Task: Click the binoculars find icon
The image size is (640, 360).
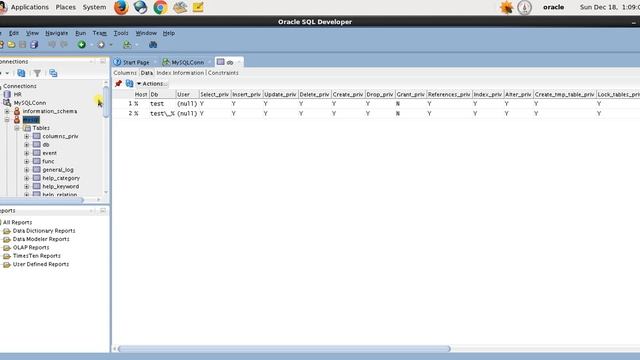Action: click(153, 44)
